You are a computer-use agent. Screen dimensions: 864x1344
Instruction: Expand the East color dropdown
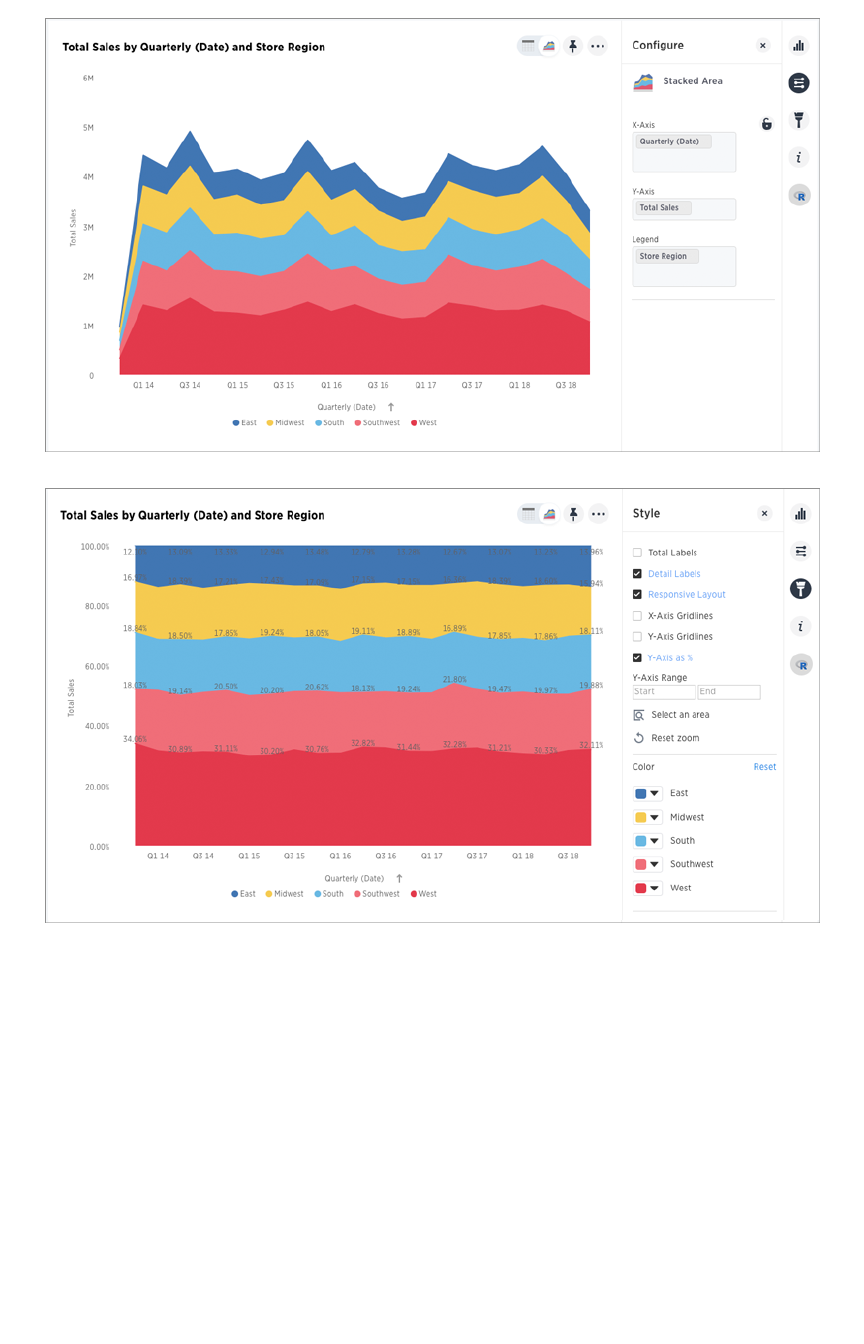(x=655, y=794)
